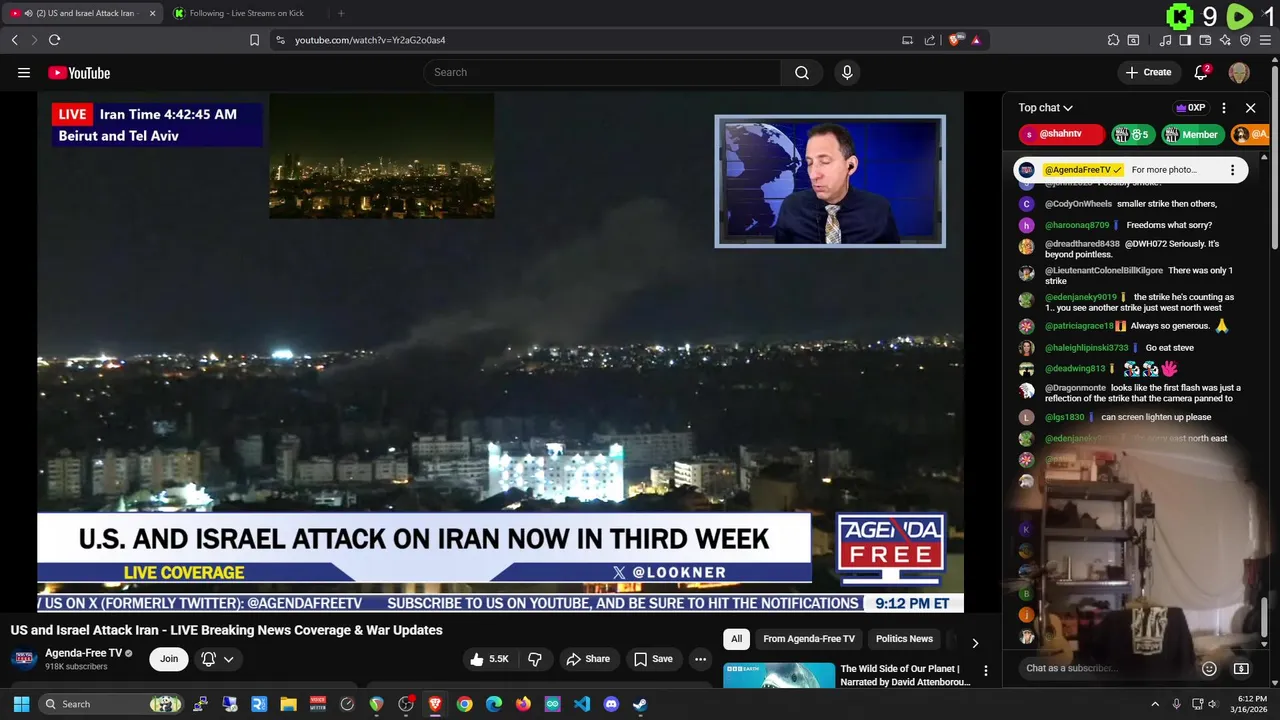The width and height of the screenshot is (1280, 720).
Task: Open Brave Rewards triangle icon
Action: click(976, 40)
